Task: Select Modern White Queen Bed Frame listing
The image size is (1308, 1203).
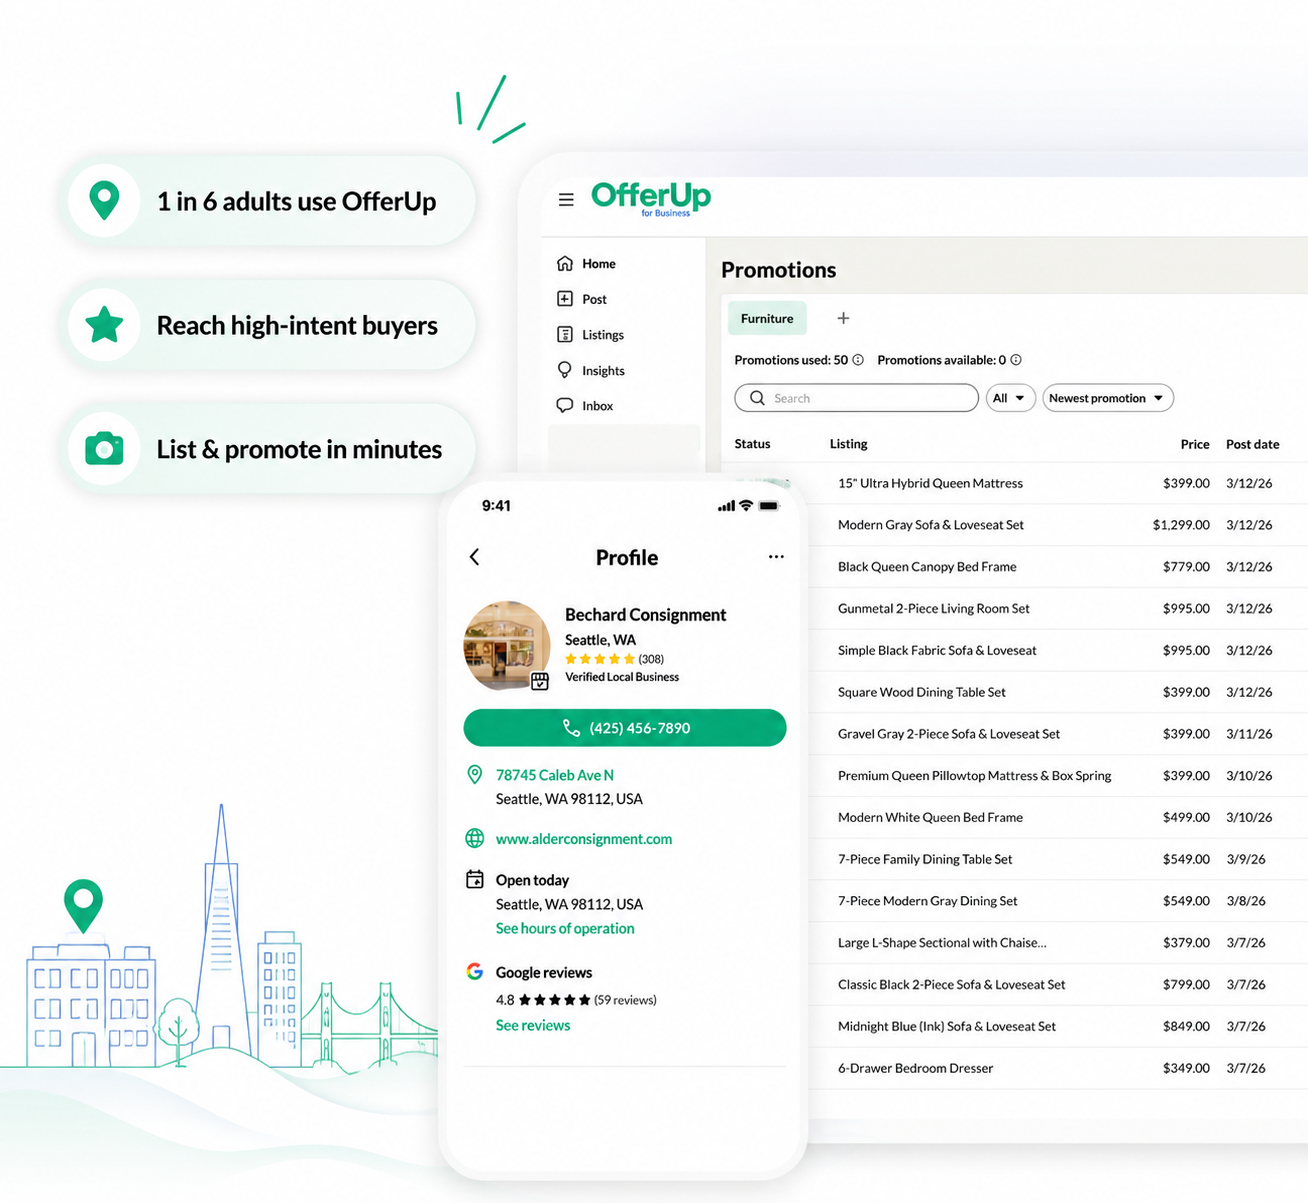Action: pyautogui.click(x=931, y=818)
